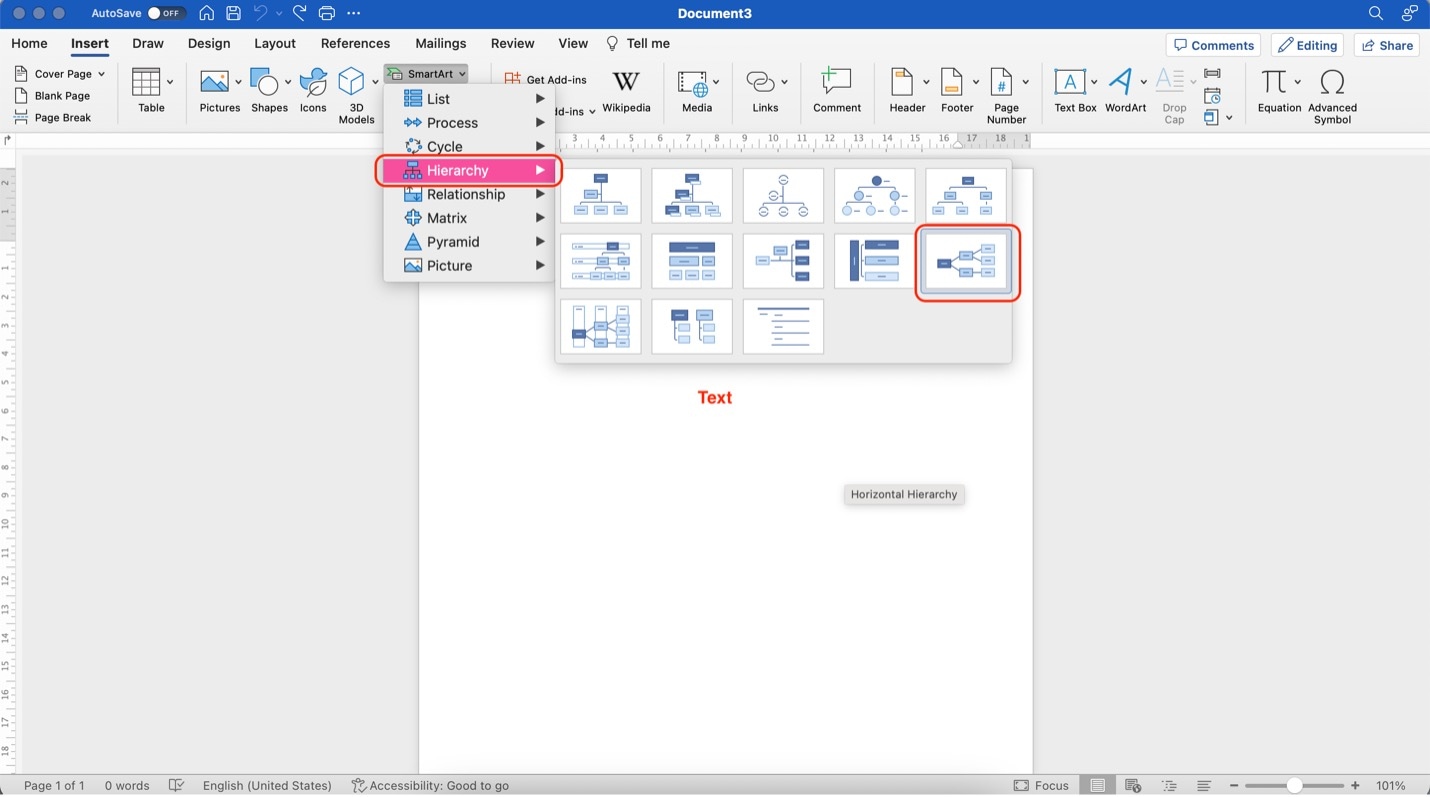Click the Search magnifier icon
1430x797 pixels.
(x=1376, y=14)
